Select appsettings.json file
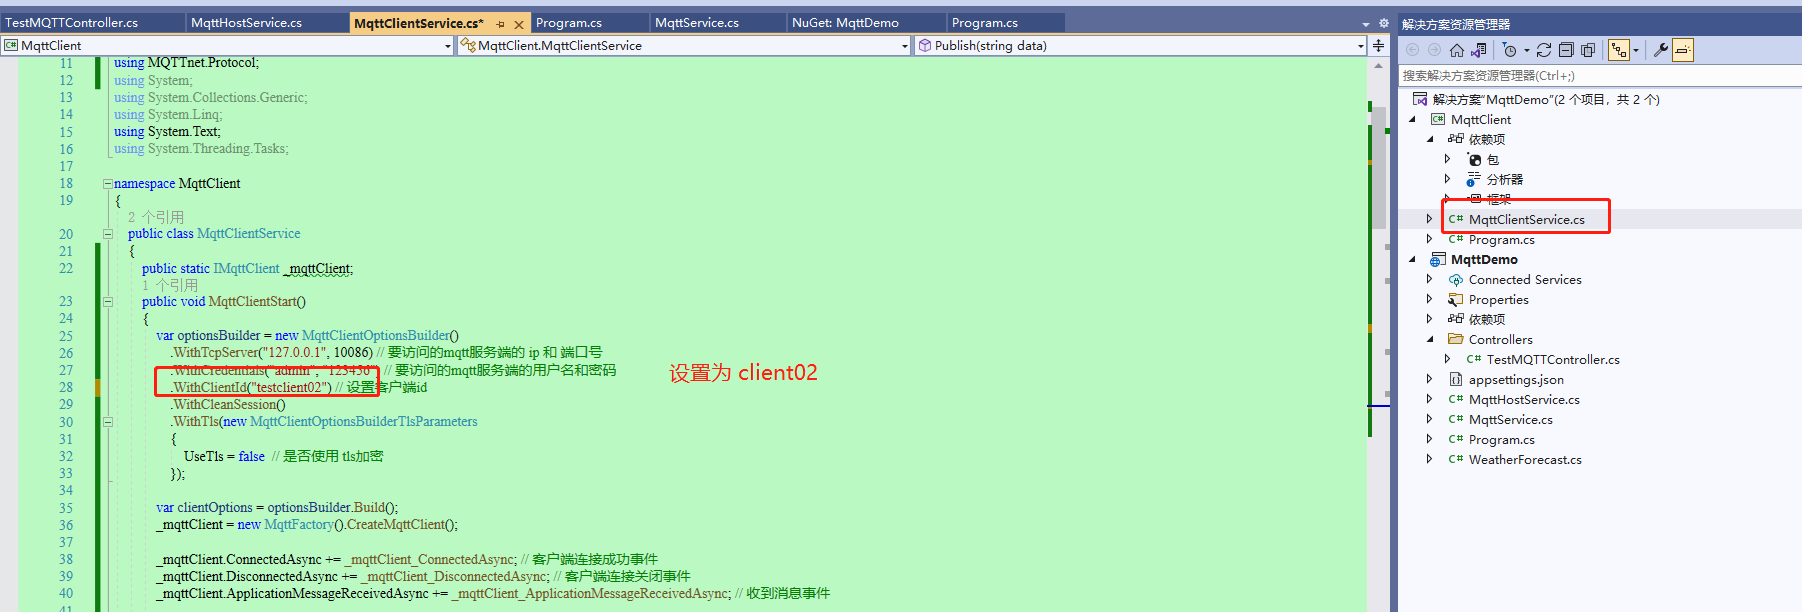Image resolution: width=1802 pixels, height=612 pixels. 1516,379
